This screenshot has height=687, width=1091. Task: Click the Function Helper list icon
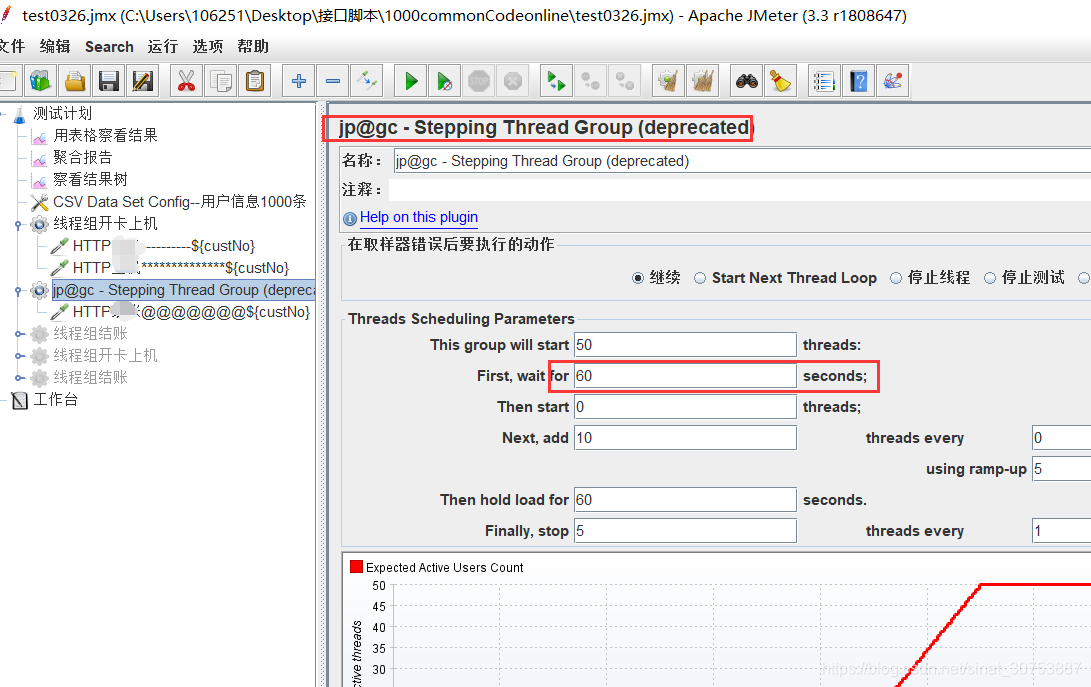point(824,81)
